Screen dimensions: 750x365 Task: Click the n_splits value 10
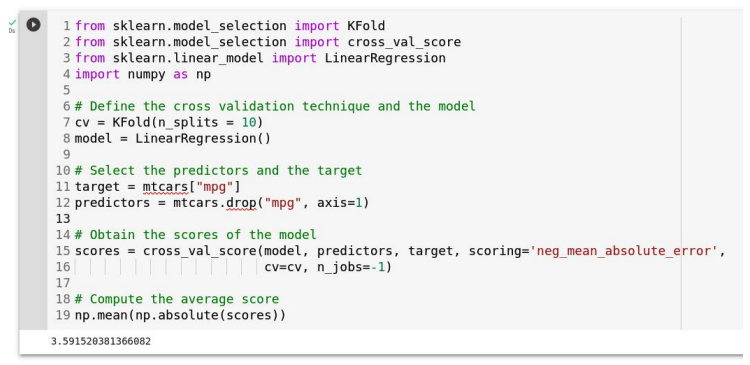pyautogui.click(x=249, y=122)
